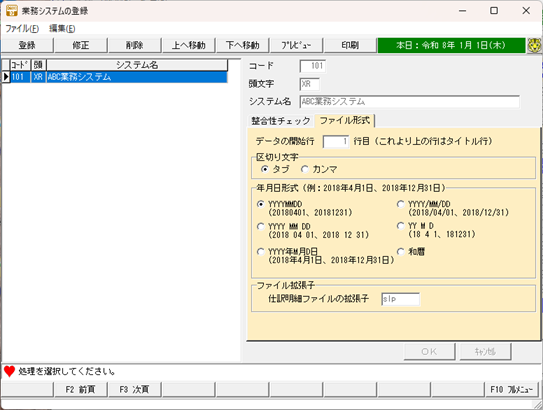
Task: Click the window resize grip at bottom corner
Action: tap(537, 404)
